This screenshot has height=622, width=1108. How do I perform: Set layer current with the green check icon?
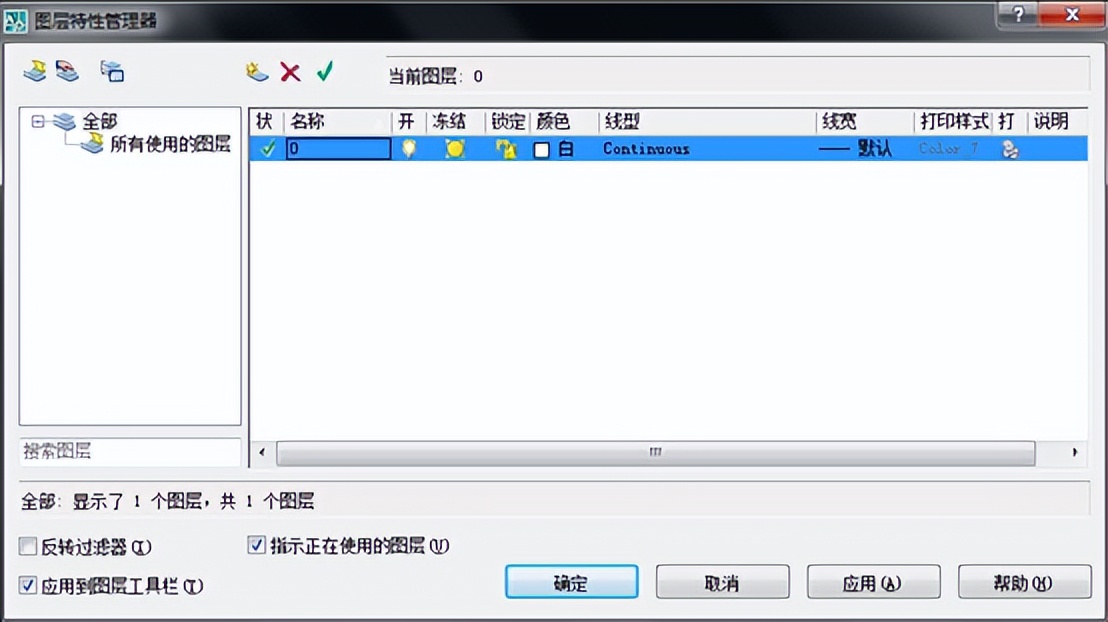click(324, 72)
